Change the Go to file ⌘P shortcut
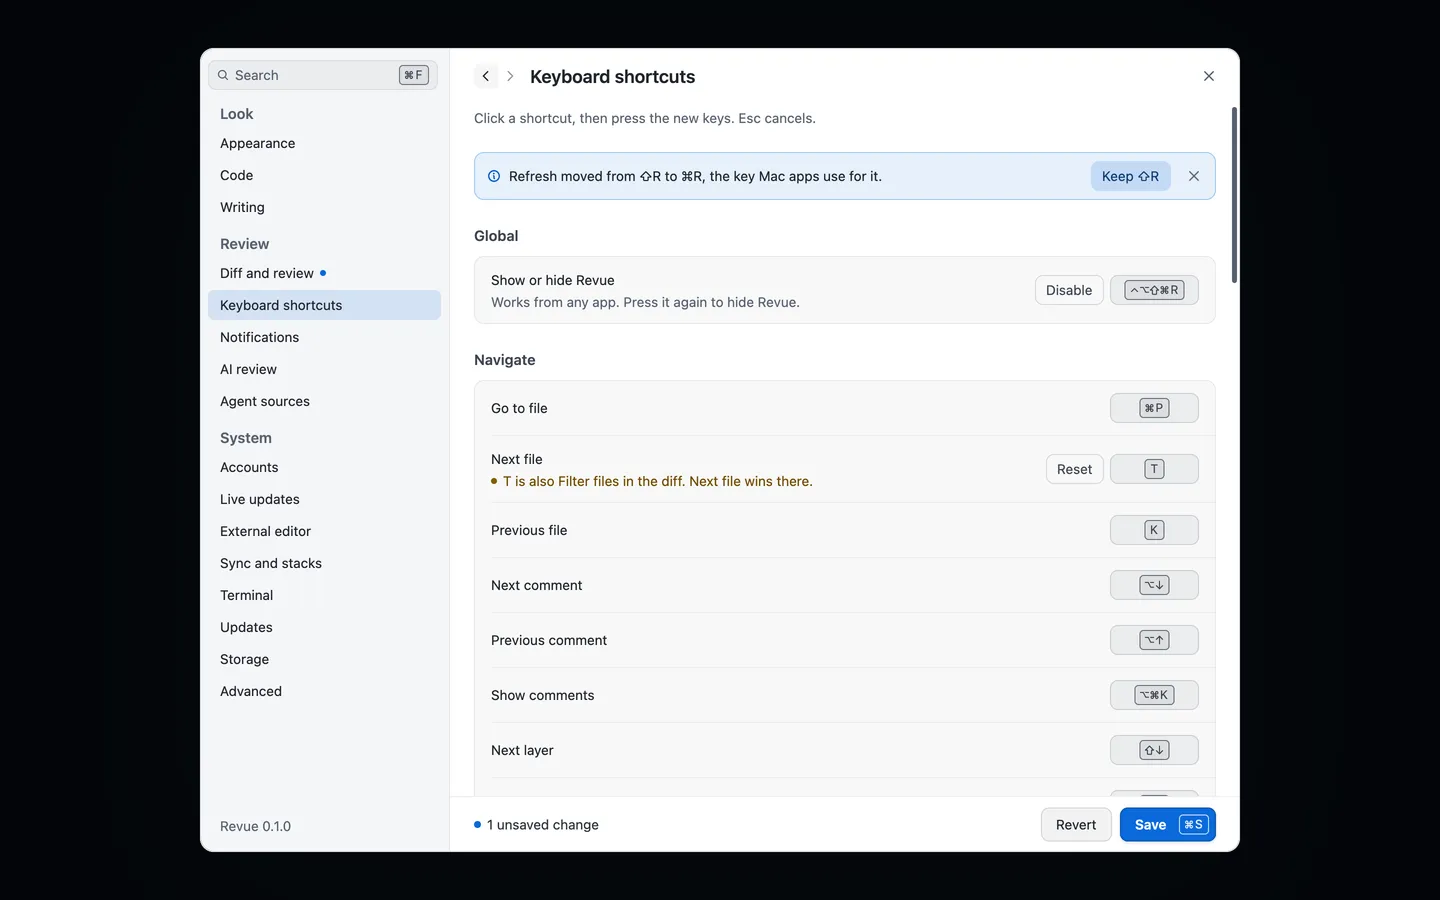Viewport: 1440px width, 900px height. (x=1154, y=408)
